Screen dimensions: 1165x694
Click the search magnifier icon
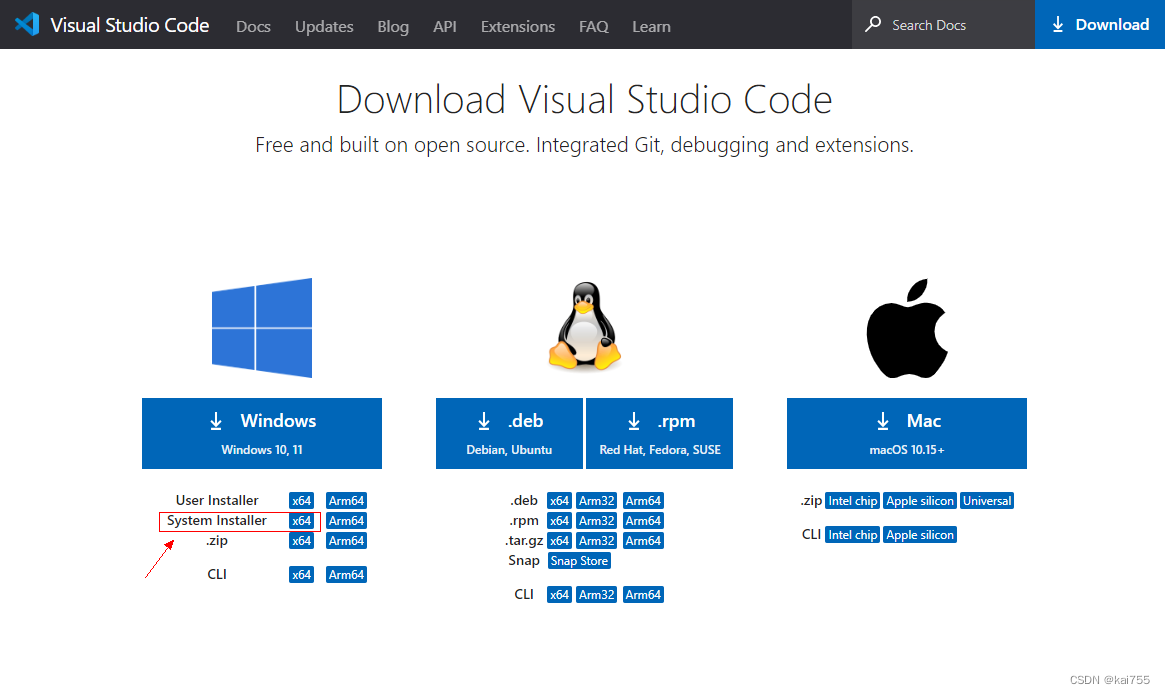click(873, 25)
